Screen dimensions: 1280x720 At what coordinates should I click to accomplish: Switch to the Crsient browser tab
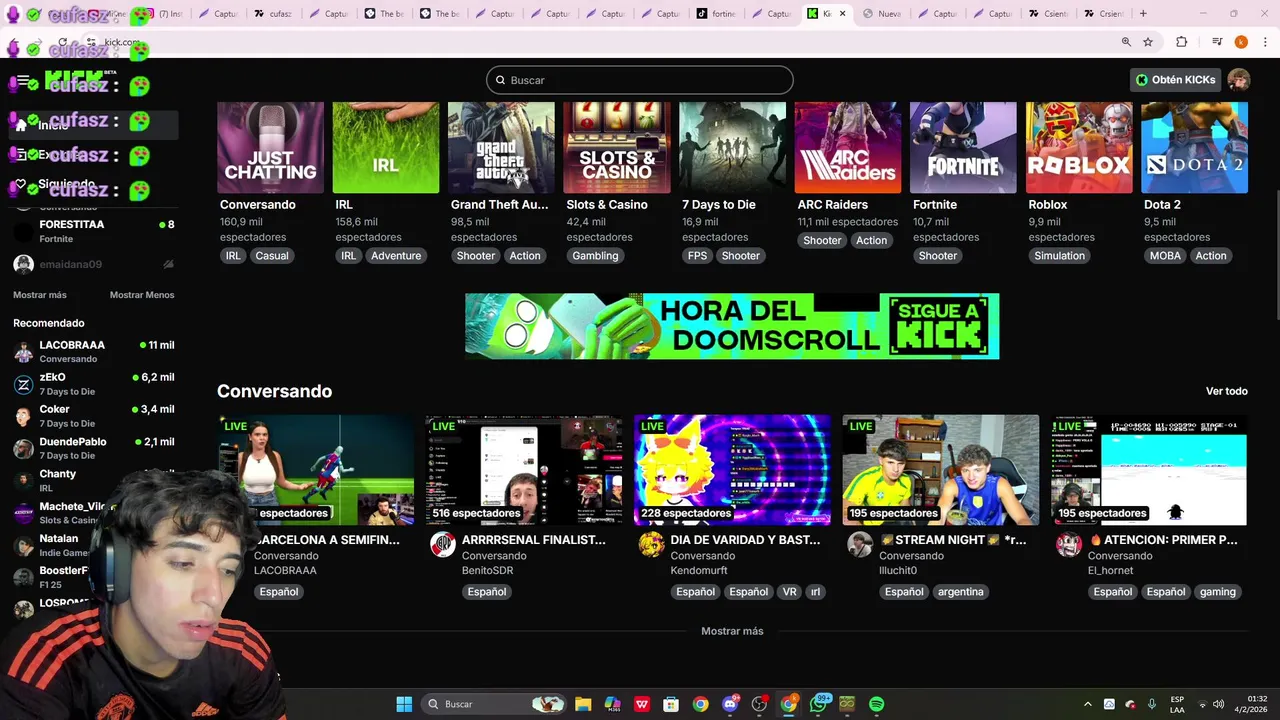point(1104,13)
